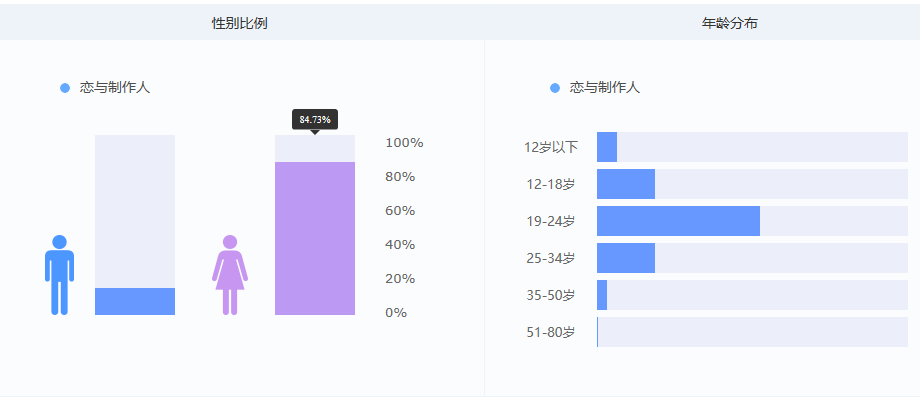The height and width of the screenshot is (397, 920).
Task: Select the 年龄分布 header tab
Action: tap(730, 23)
